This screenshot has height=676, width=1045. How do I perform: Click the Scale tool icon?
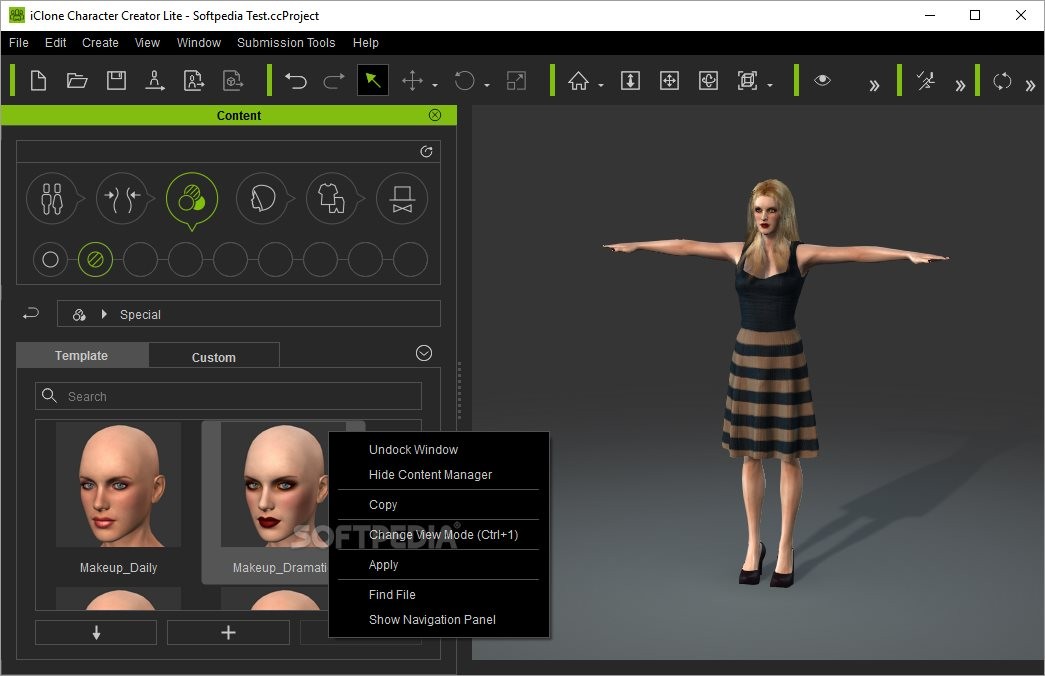pyautogui.click(x=517, y=81)
